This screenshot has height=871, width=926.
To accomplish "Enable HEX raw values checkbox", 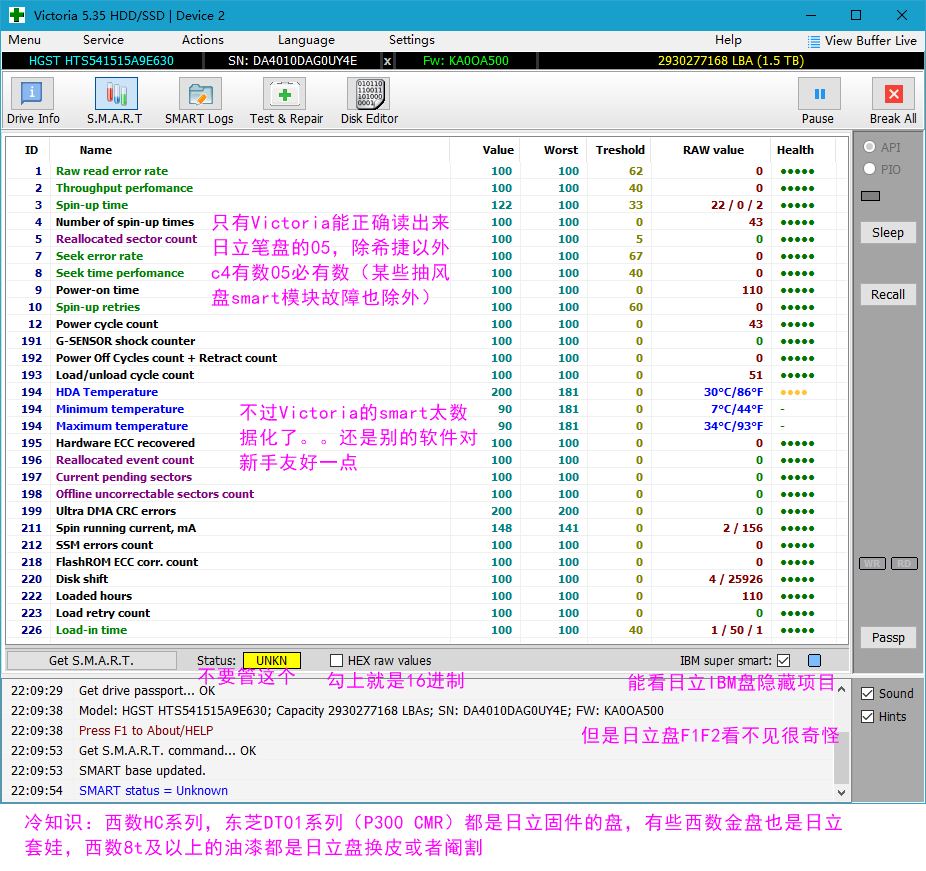I will [336, 660].
